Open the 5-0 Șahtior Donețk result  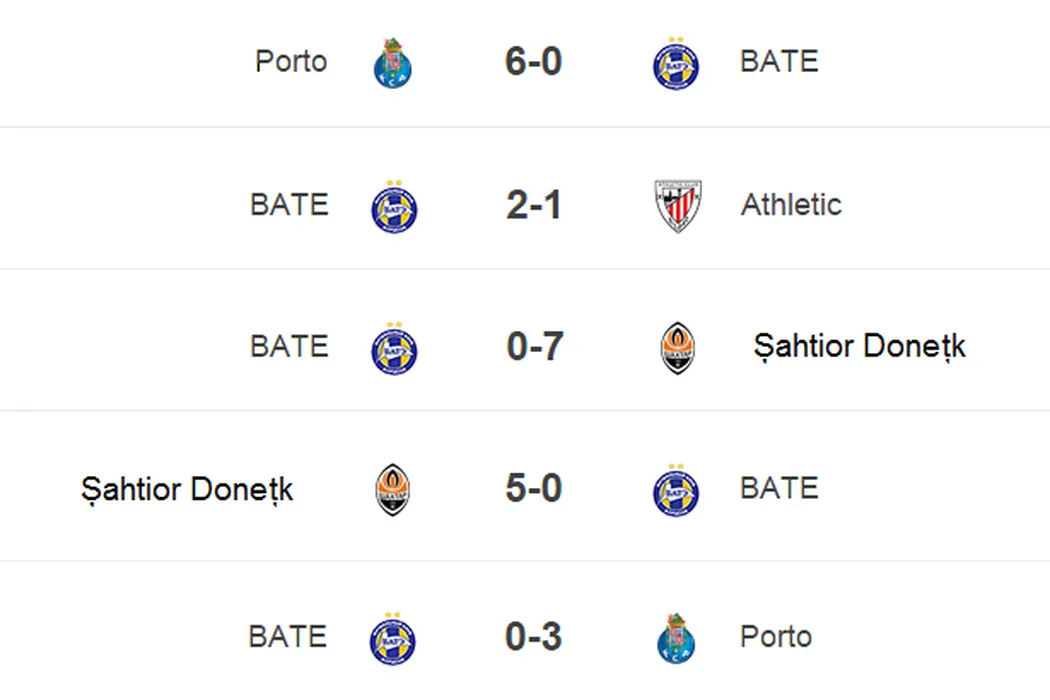click(534, 489)
